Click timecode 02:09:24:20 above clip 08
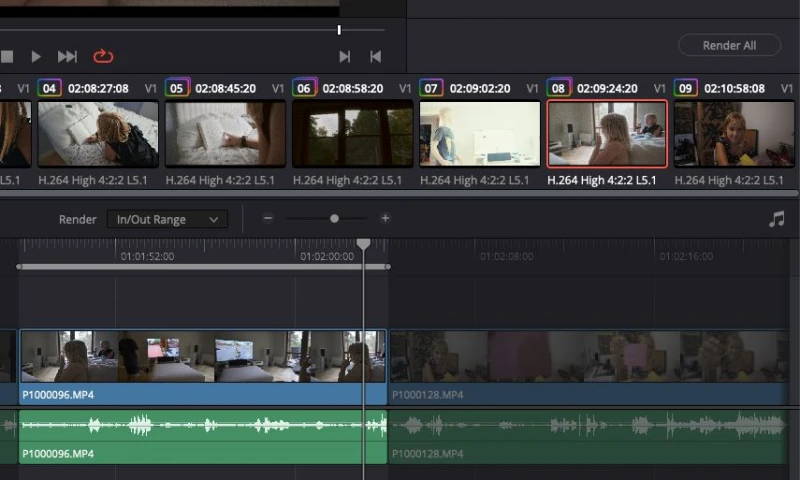Viewport: 800px width, 480px height. 607,89
